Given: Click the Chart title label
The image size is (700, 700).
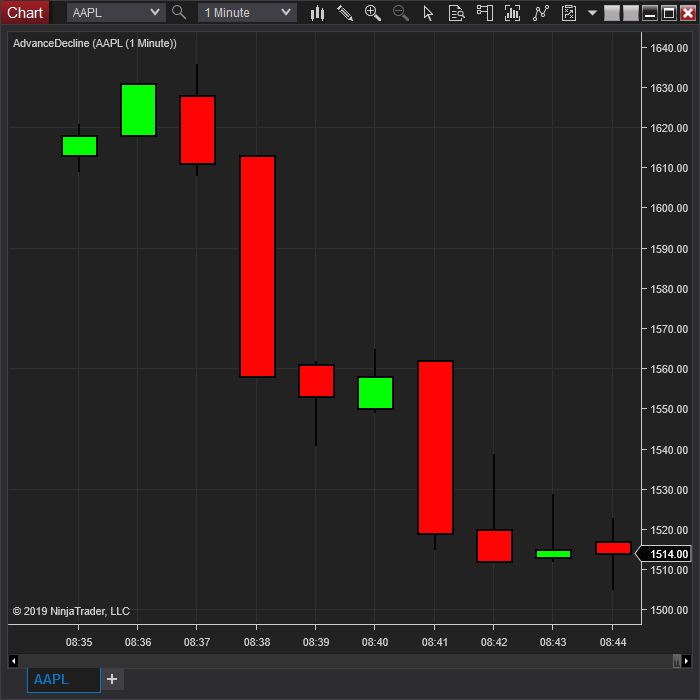Looking at the screenshot, I should [x=25, y=12].
